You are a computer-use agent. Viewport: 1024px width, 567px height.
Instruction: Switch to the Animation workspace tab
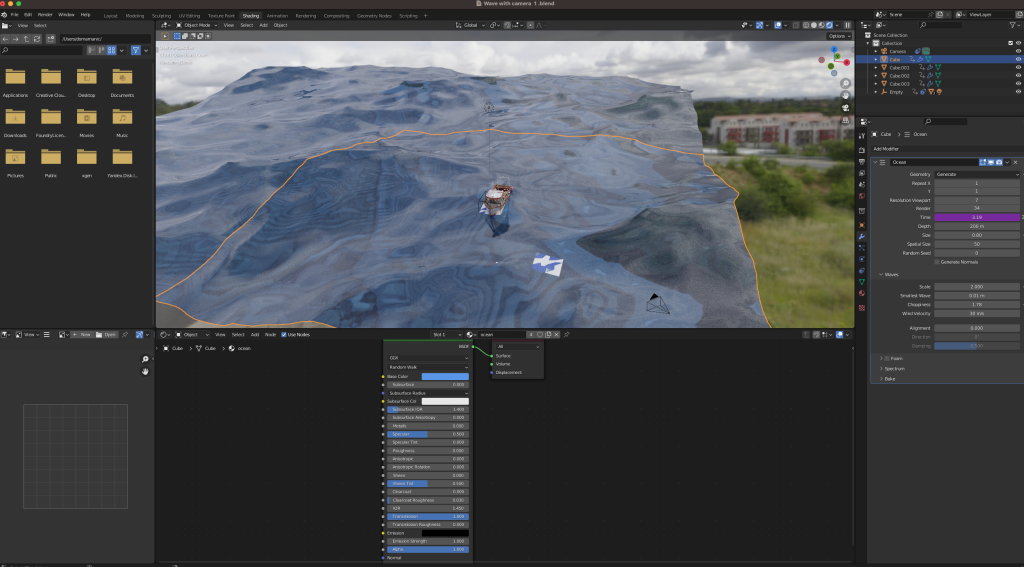coord(277,16)
